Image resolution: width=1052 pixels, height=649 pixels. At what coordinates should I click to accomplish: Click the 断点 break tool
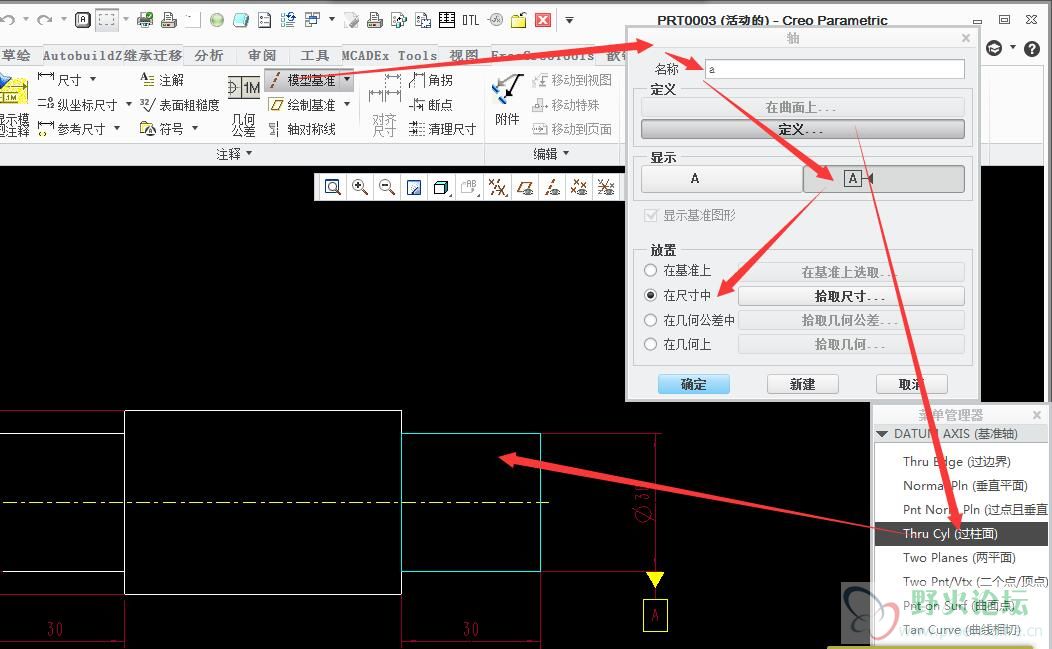click(x=431, y=105)
